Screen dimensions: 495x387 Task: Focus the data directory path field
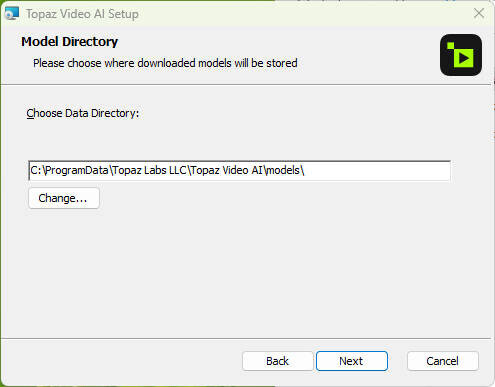(x=240, y=171)
